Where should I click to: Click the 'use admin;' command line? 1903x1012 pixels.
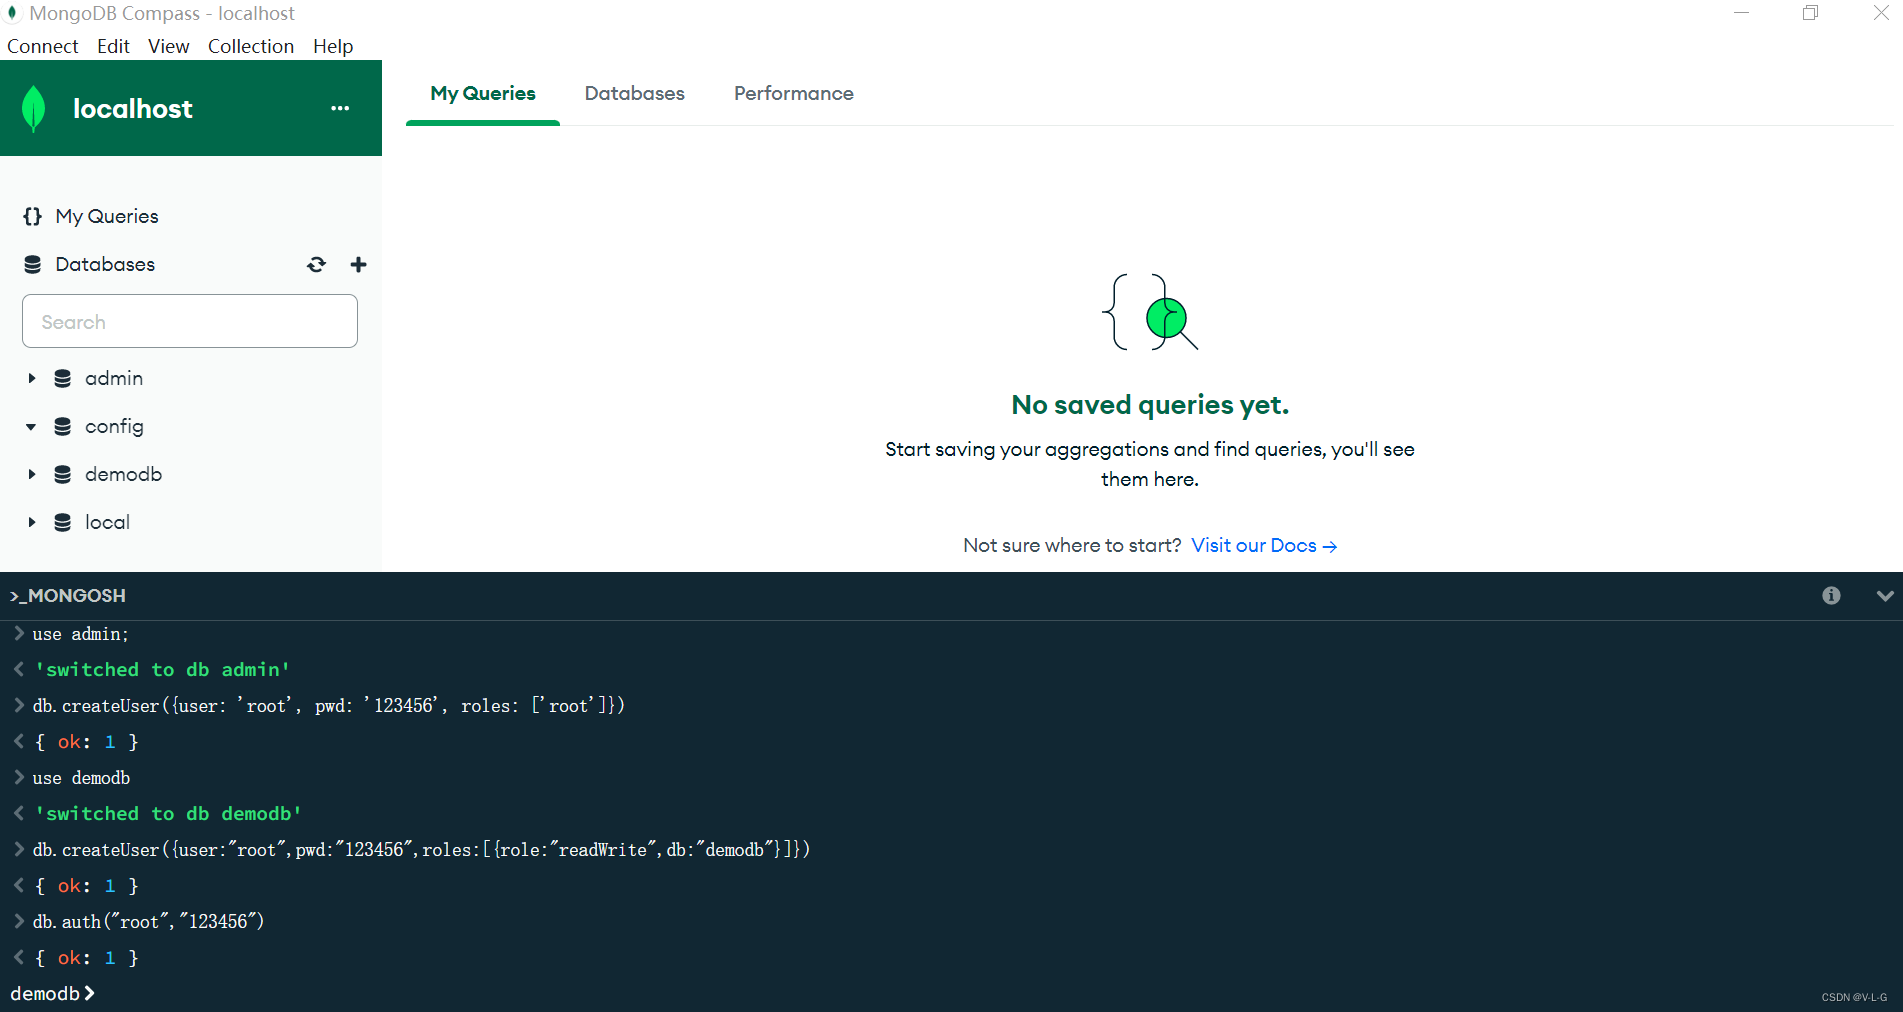[x=81, y=634]
